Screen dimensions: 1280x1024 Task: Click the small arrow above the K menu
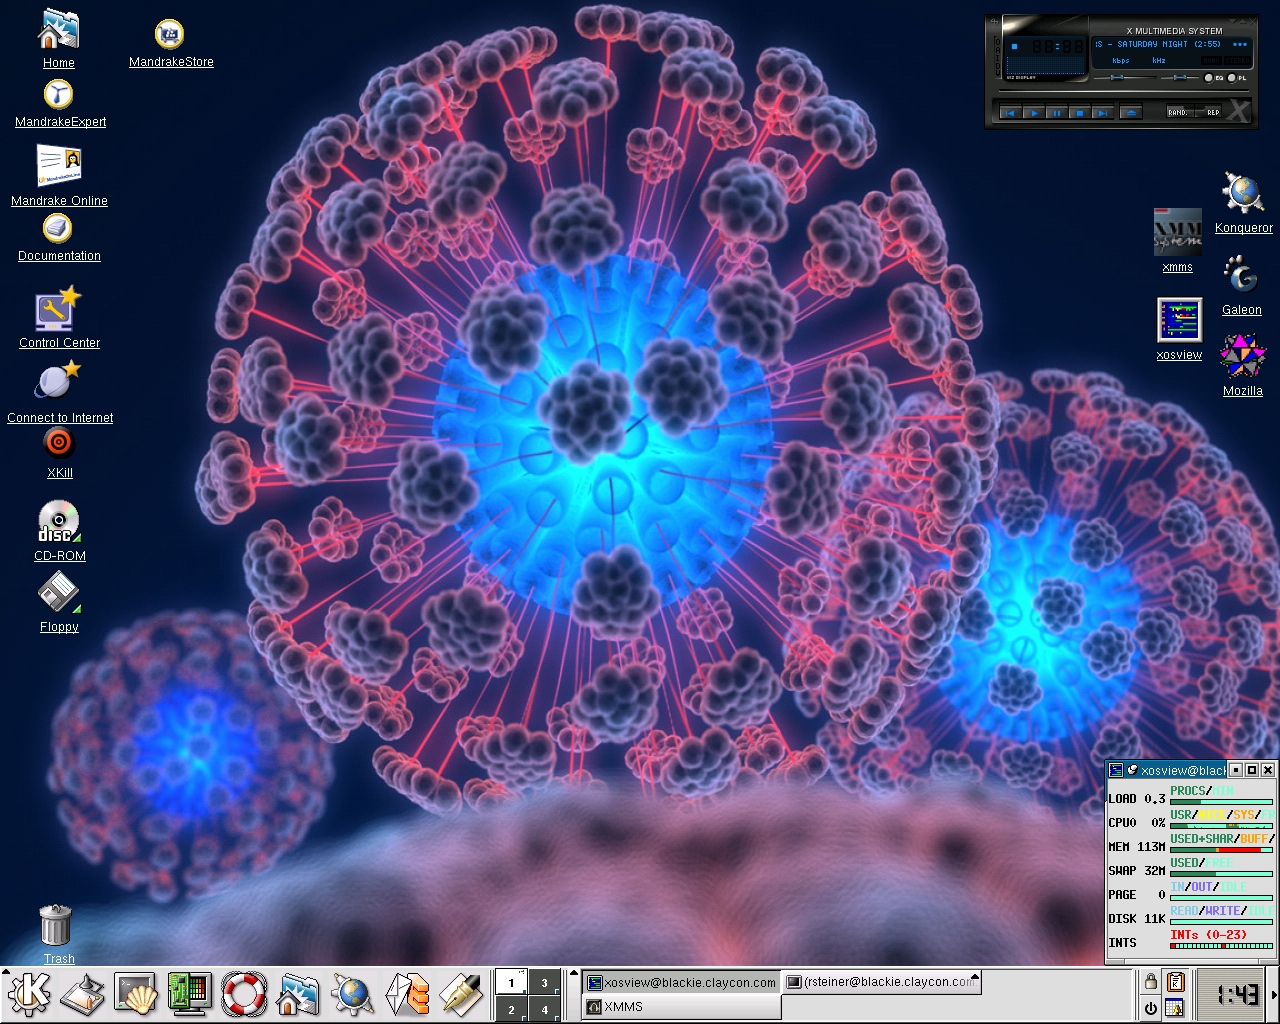tap(6, 971)
